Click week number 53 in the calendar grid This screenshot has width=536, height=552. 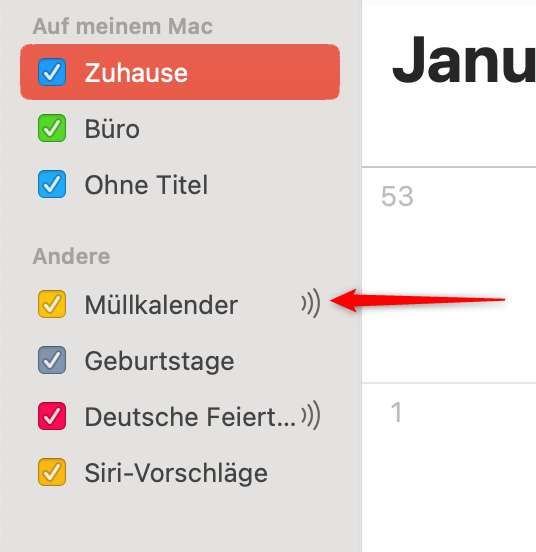point(397,196)
